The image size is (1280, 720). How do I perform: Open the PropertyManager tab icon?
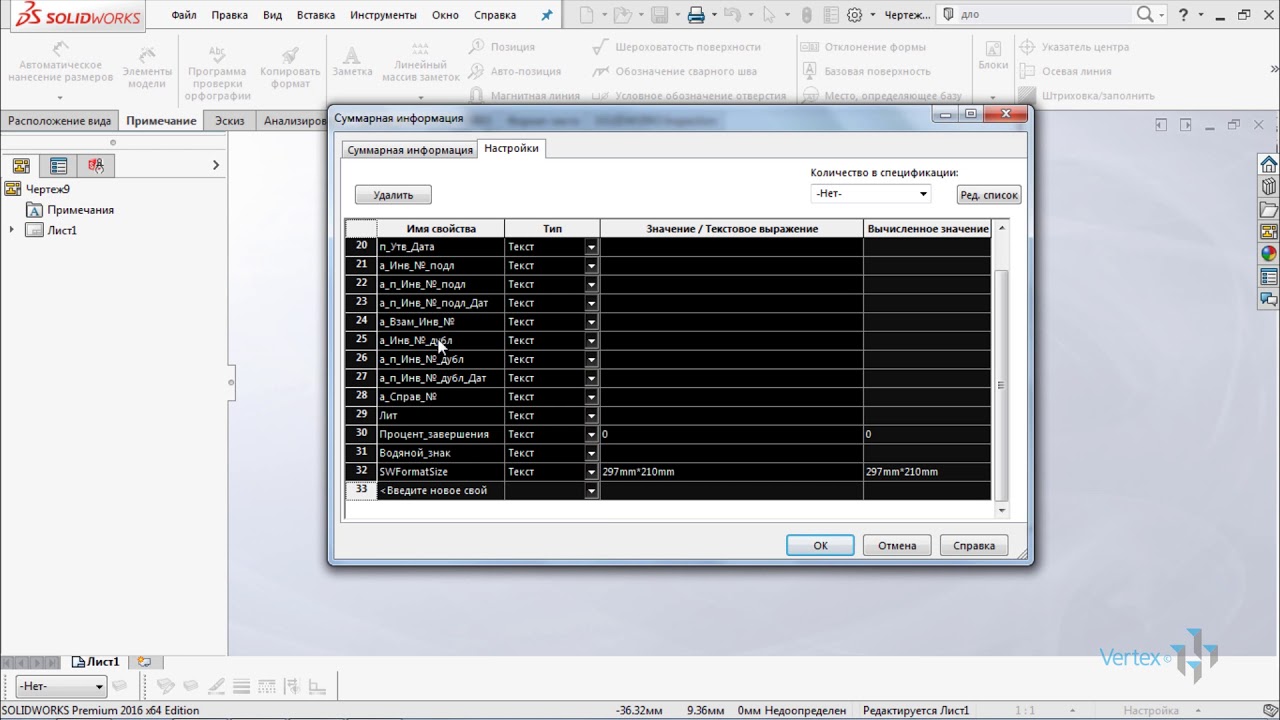pyautogui.click(x=58, y=165)
